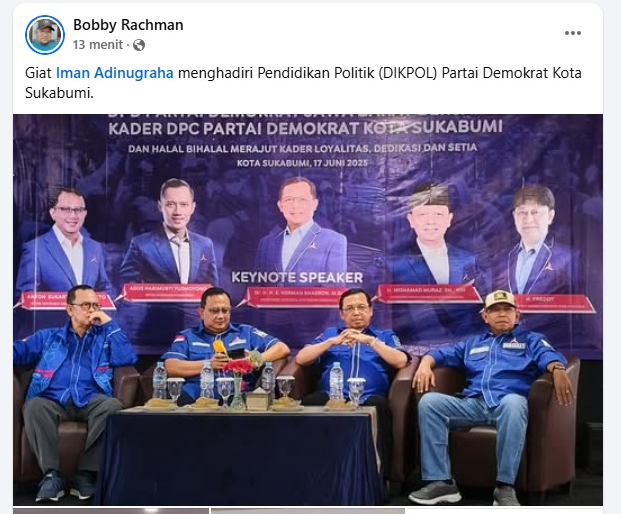The image size is (621, 514).
Task: Open Bobby Rachman's profile name link
Action: [128, 25]
